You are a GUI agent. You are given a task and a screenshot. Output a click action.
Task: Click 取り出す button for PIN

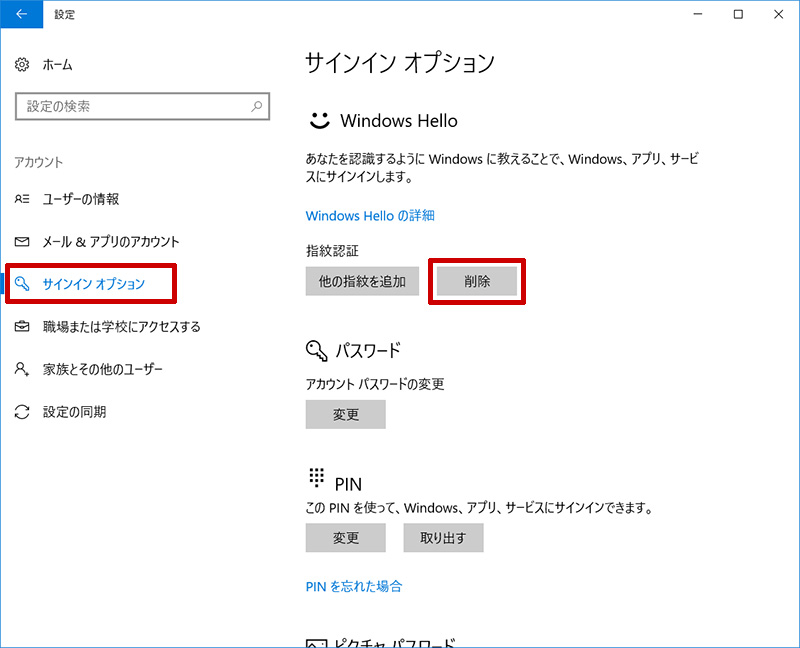coord(443,538)
